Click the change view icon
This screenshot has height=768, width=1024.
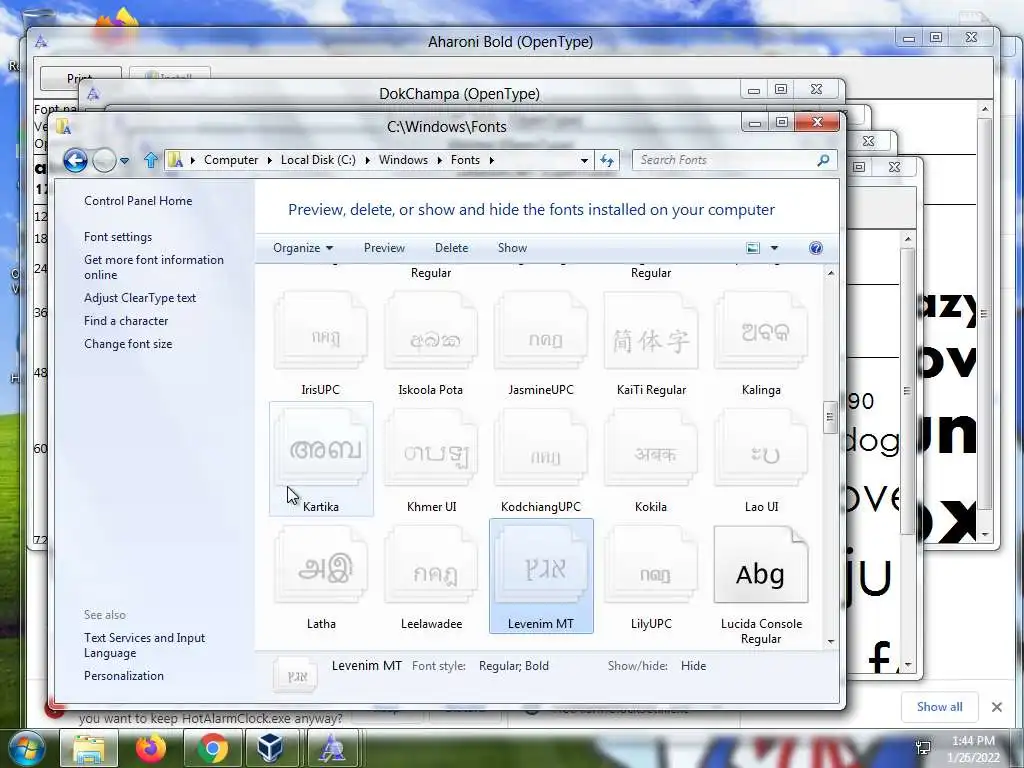tap(753, 248)
